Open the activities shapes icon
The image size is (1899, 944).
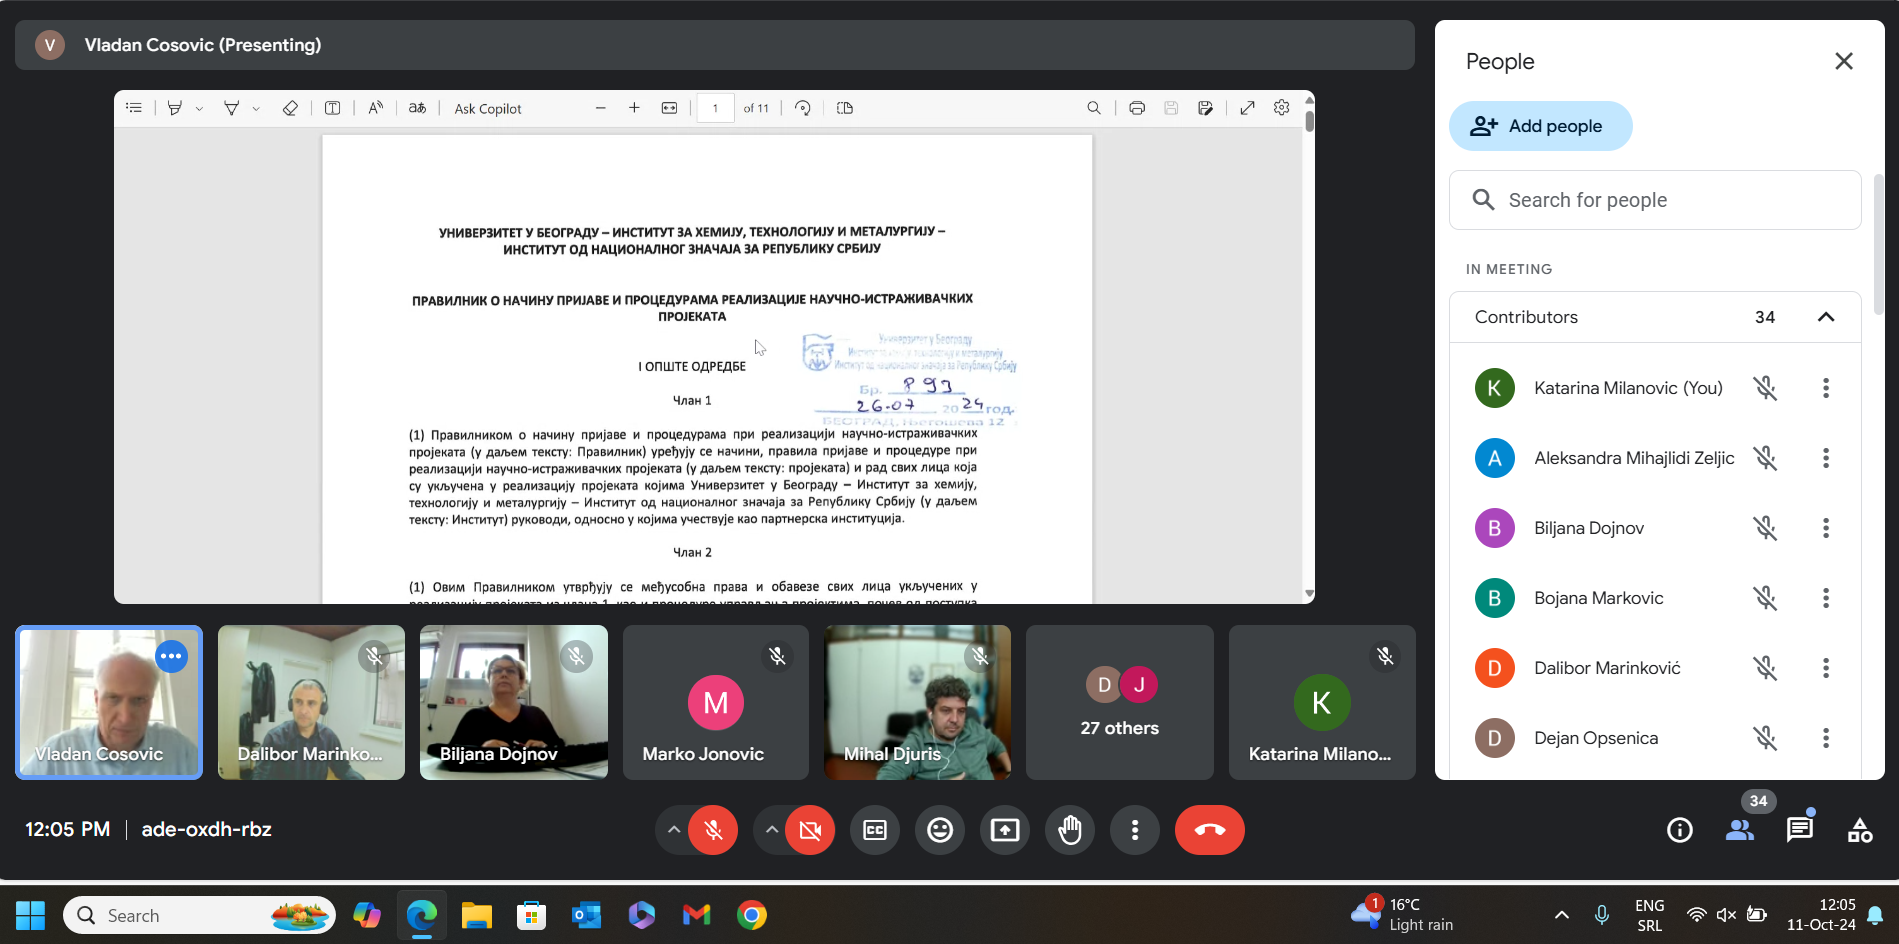point(1860,830)
